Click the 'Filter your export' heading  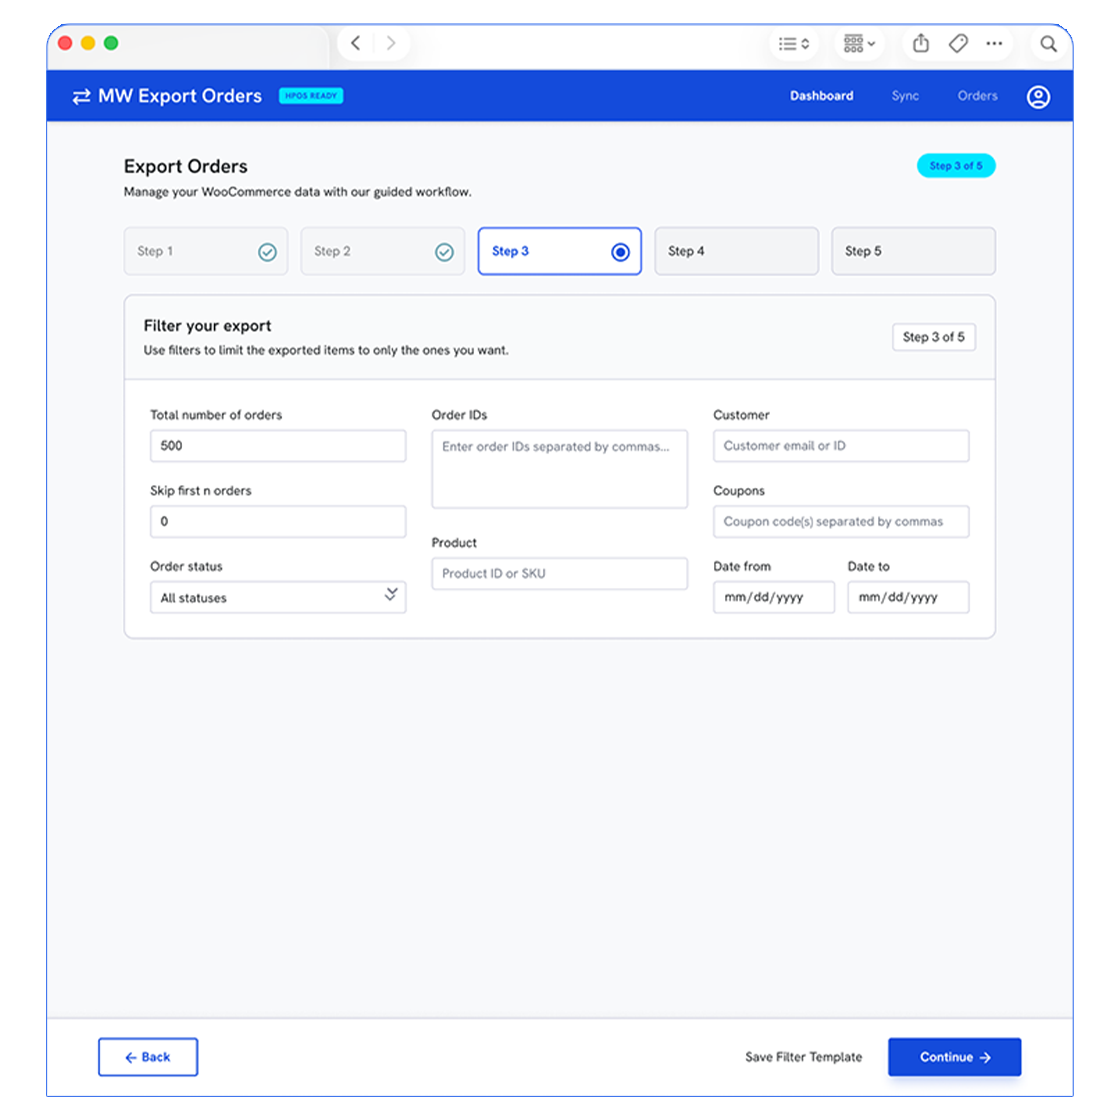click(x=207, y=326)
